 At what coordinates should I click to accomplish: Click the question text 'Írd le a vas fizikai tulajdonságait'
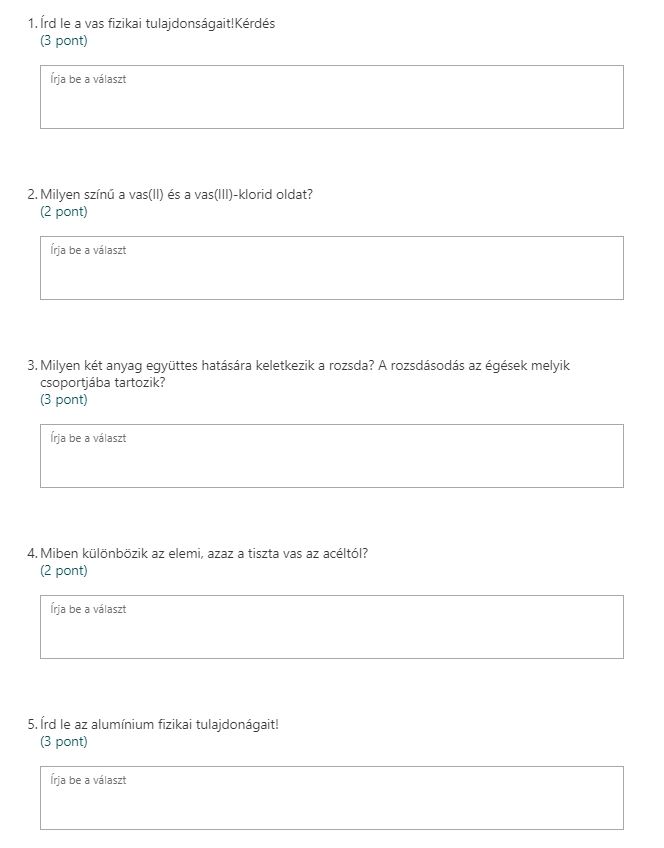157,24
